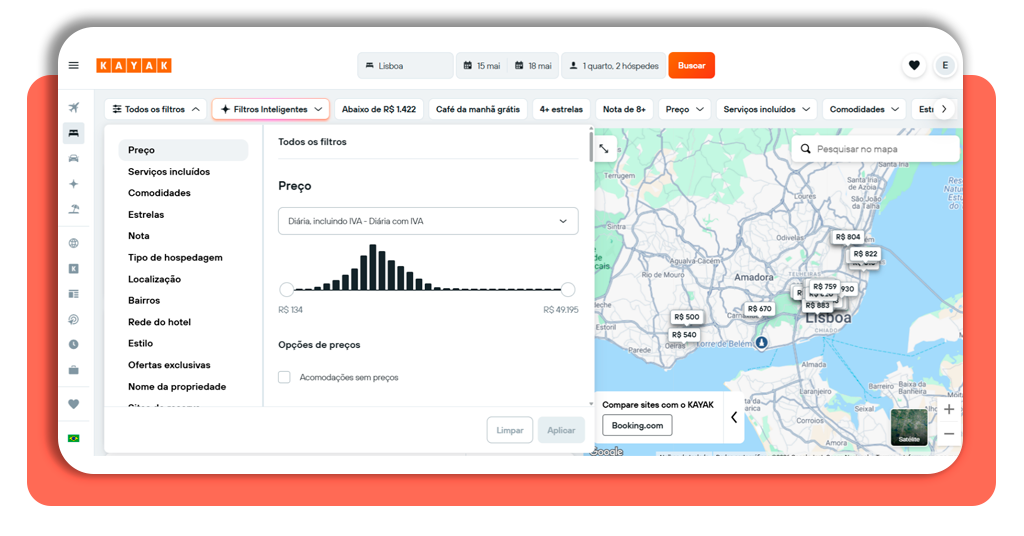Image resolution: width=1024 pixels, height=536 pixels.
Task: Select 'Bairros' in the filter list
Action: (144, 300)
